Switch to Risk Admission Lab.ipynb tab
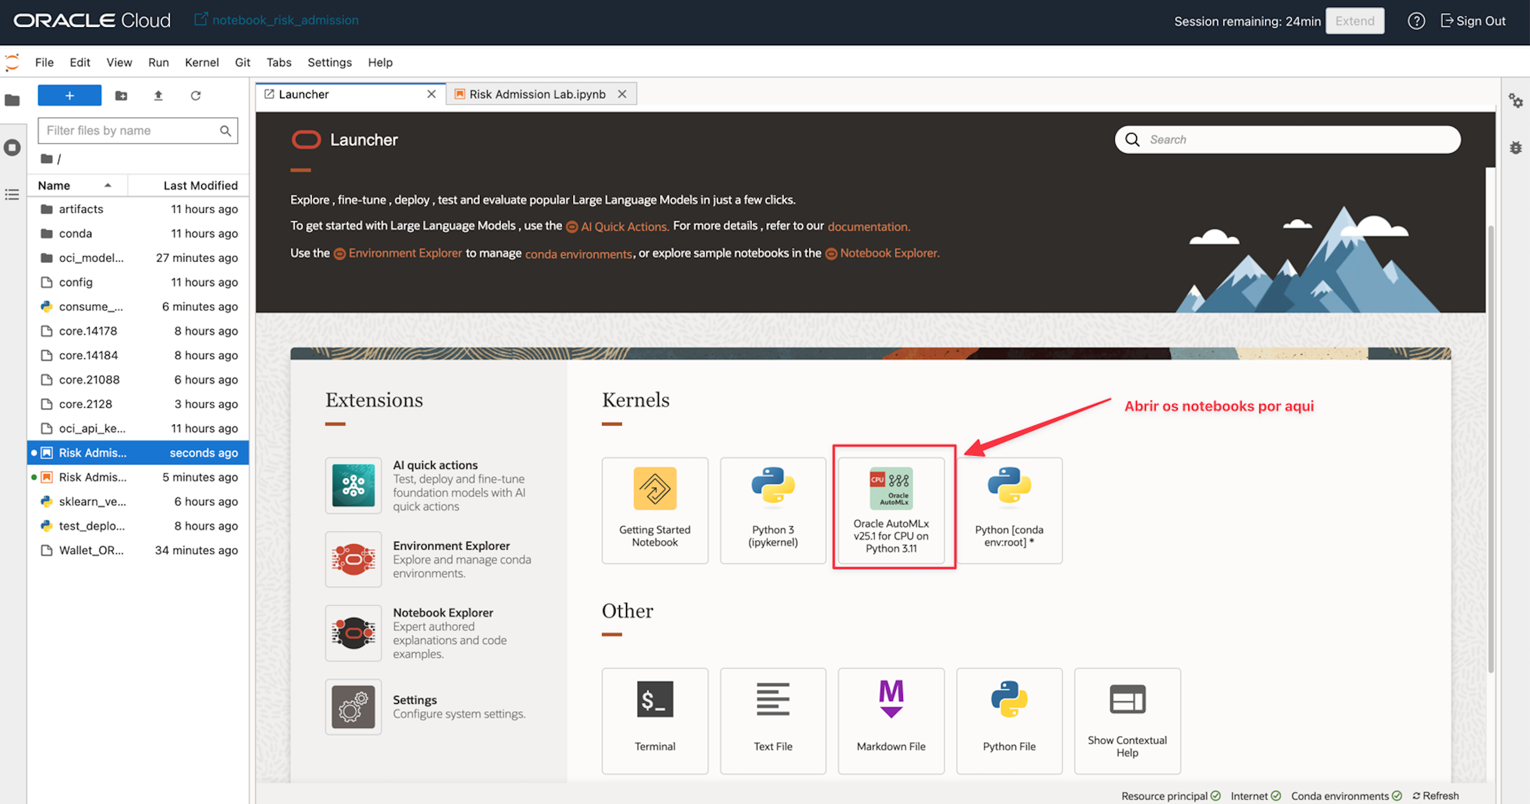The width and height of the screenshot is (1530, 804). click(537, 94)
